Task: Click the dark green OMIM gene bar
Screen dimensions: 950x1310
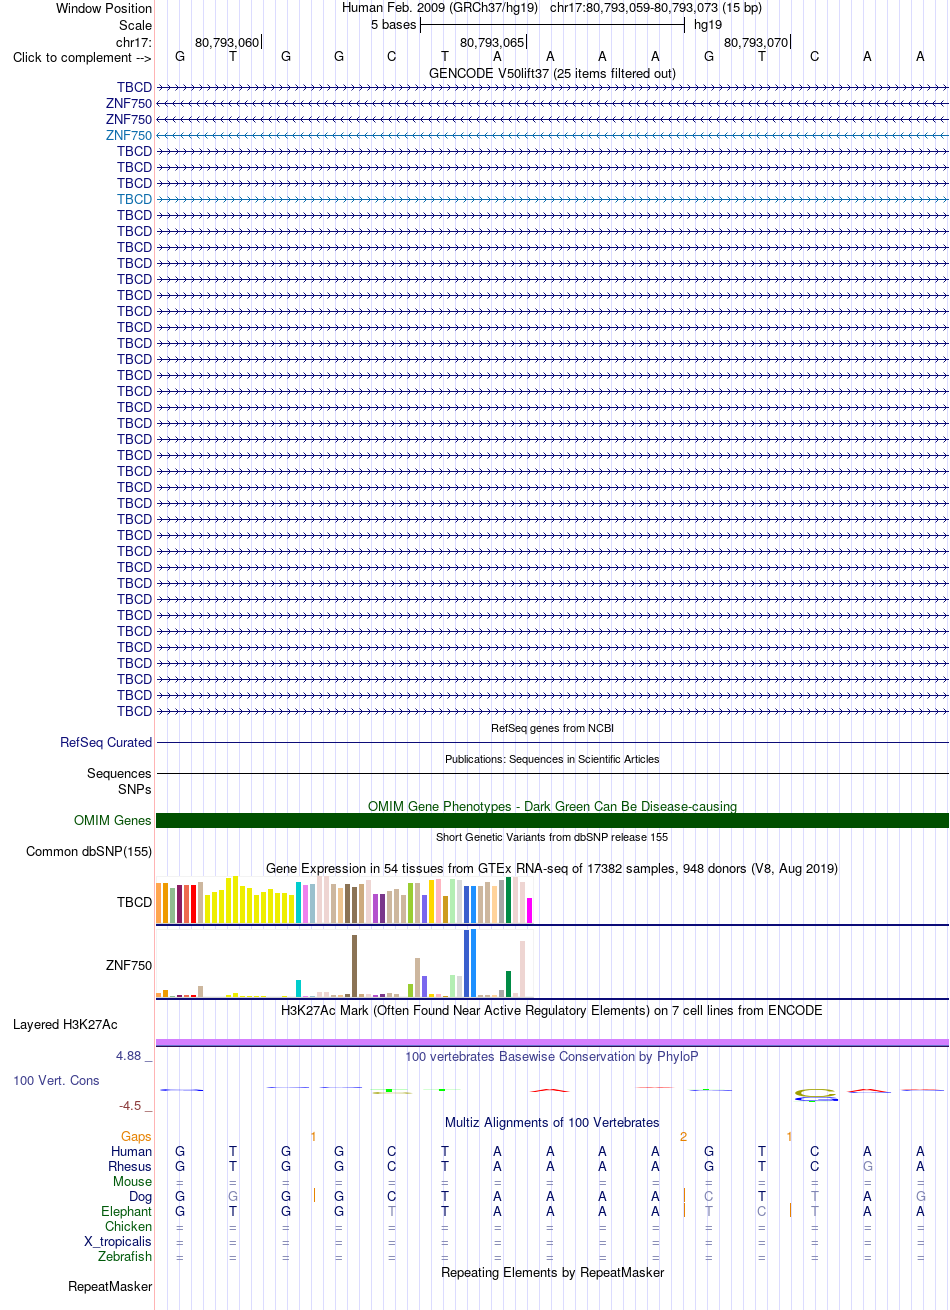Action: 552,820
